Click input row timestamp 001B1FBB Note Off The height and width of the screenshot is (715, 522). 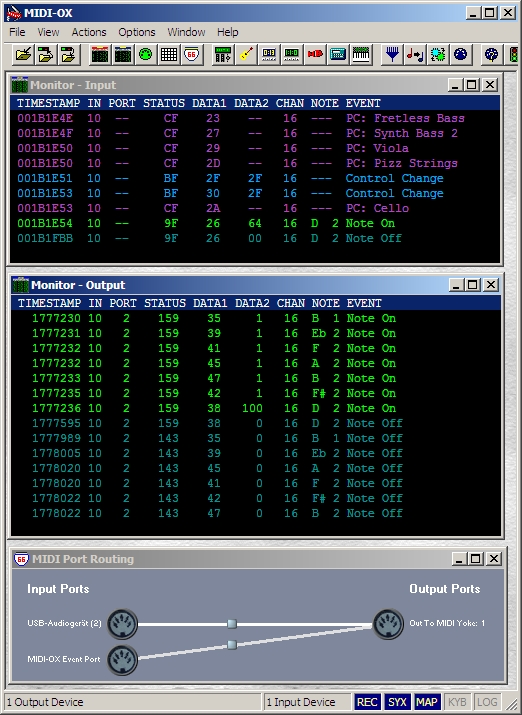click(255, 238)
